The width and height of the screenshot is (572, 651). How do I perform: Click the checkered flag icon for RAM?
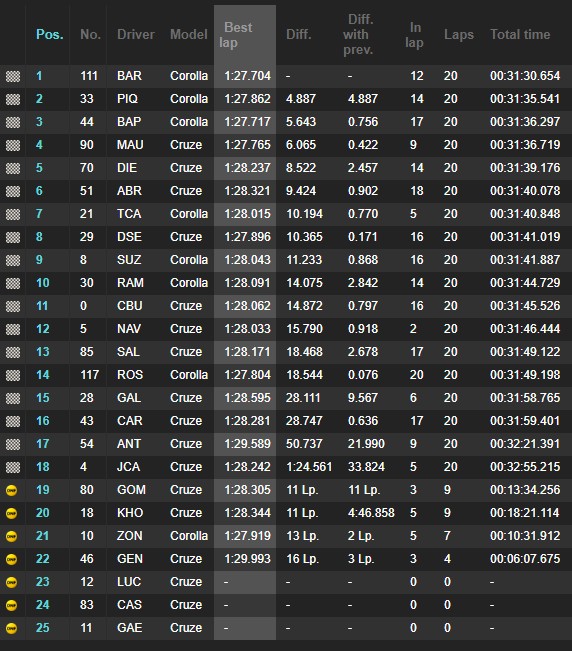[12, 283]
